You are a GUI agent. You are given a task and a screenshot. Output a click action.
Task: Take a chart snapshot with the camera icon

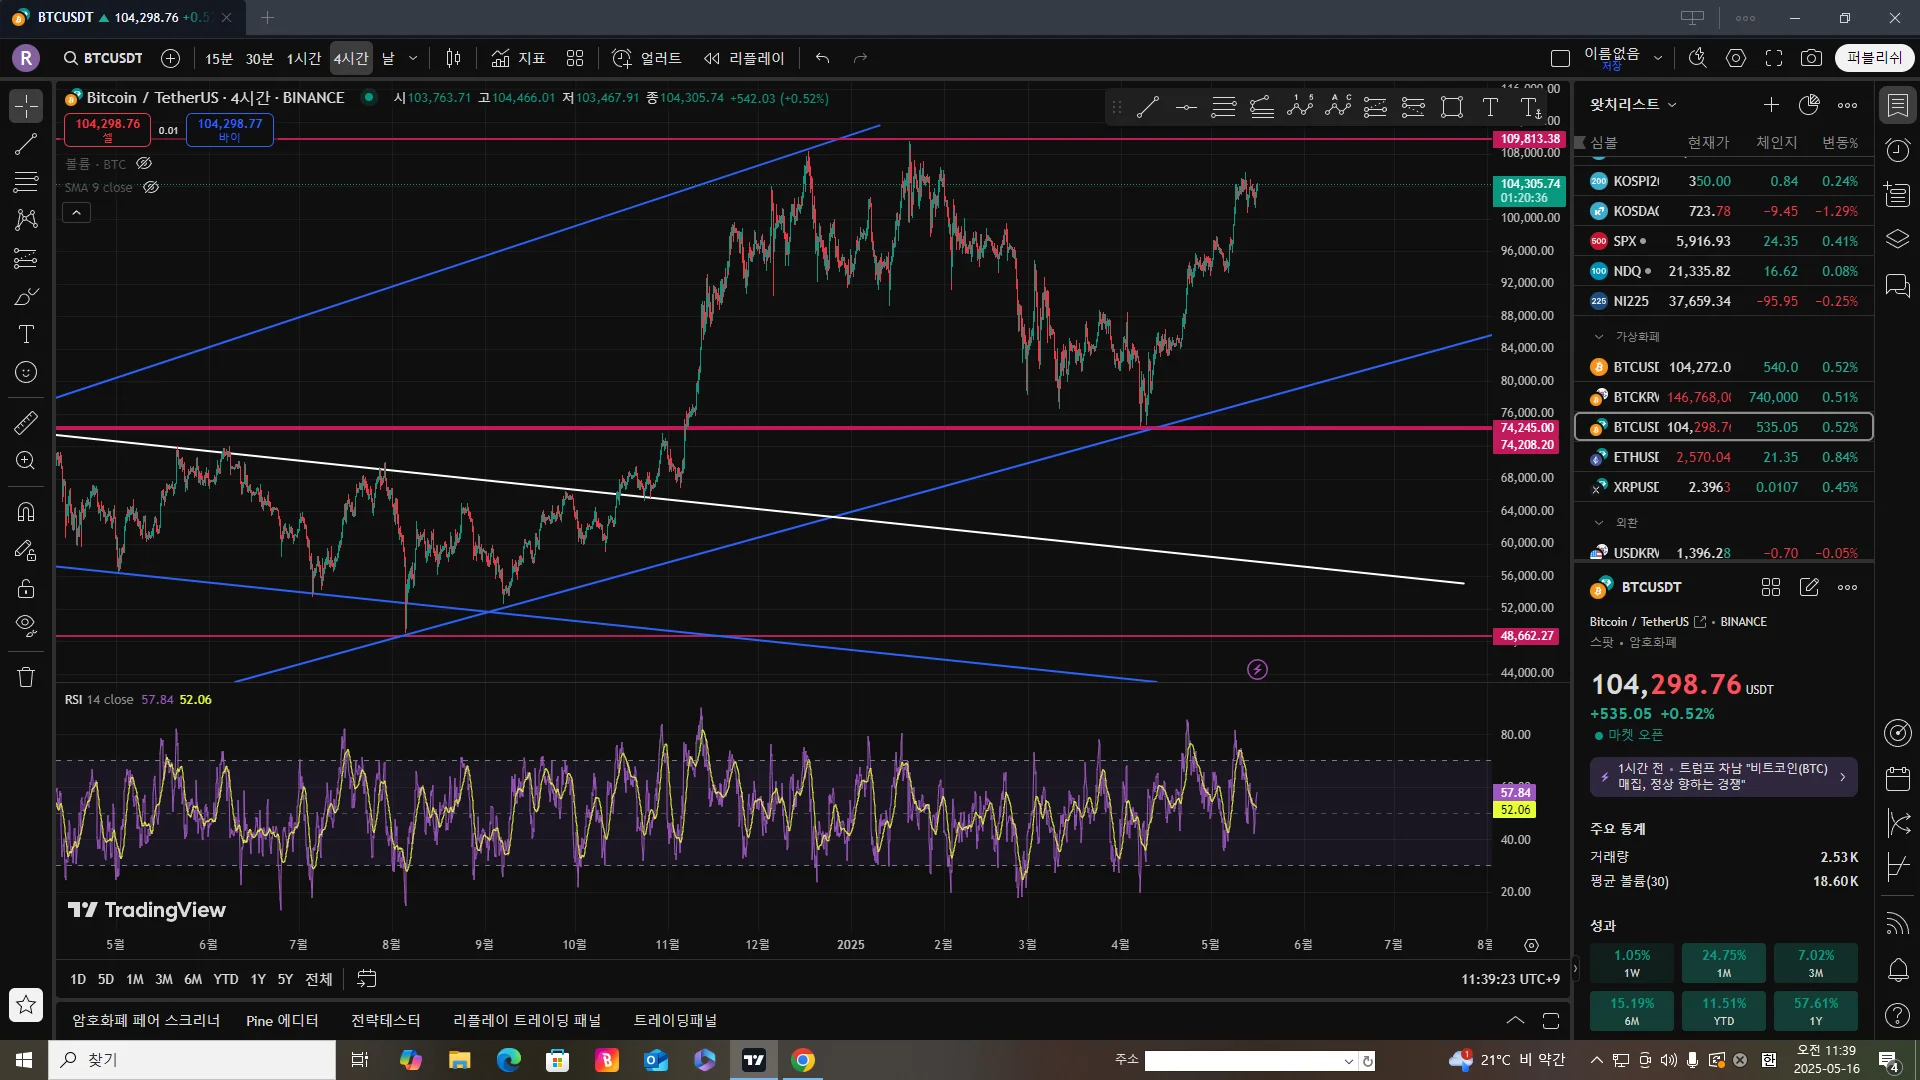click(x=1811, y=58)
